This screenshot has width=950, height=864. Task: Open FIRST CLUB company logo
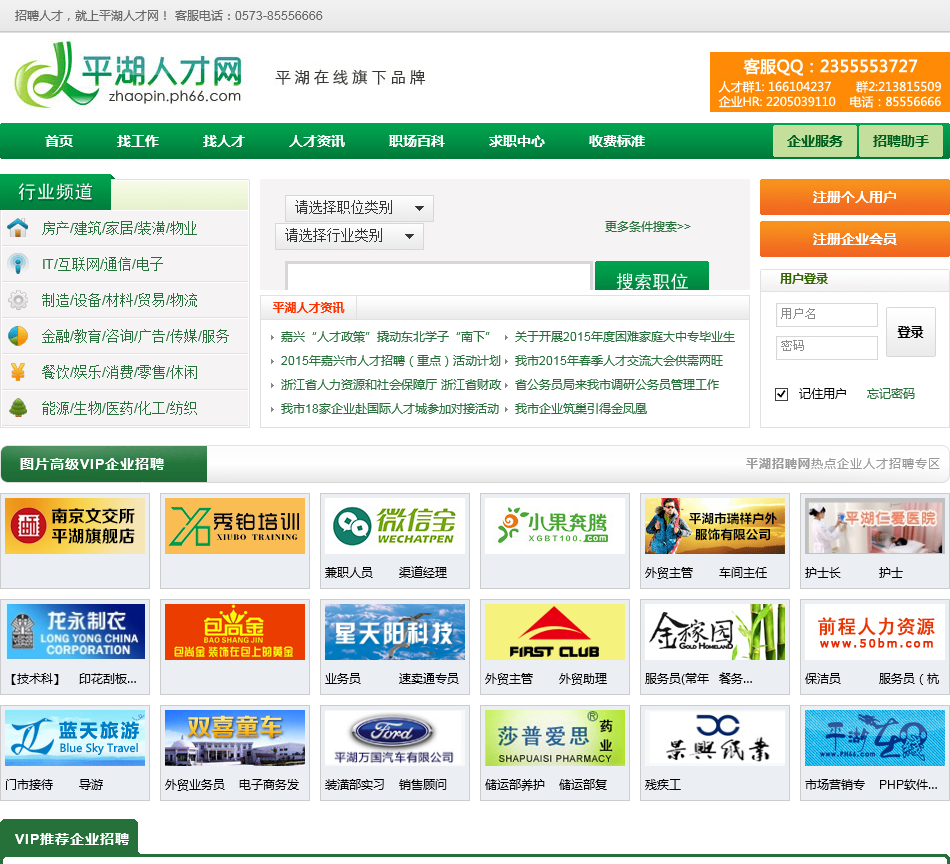tap(555, 631)
